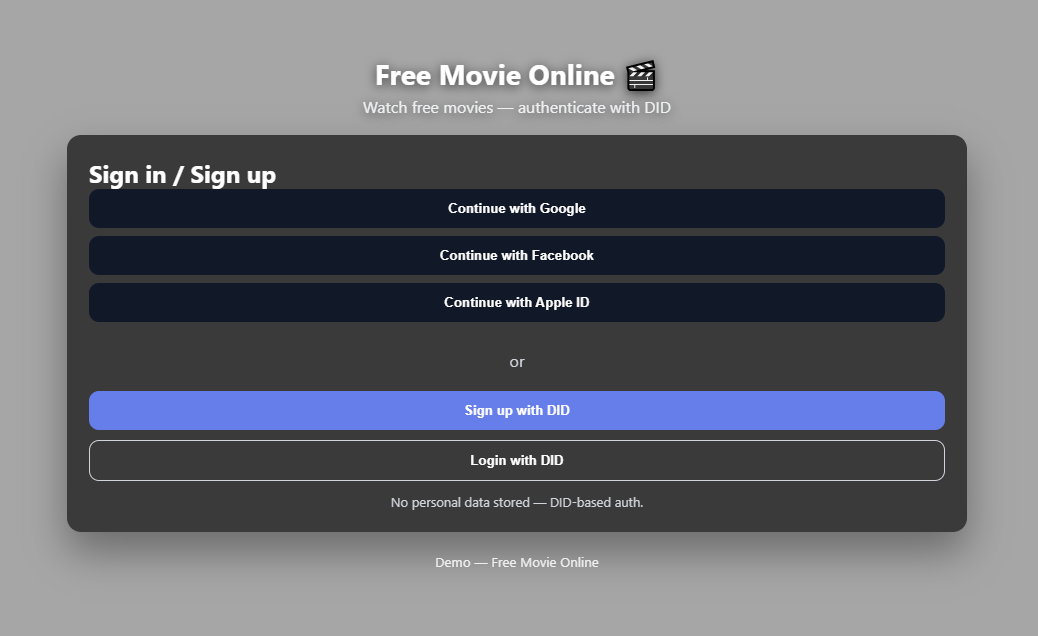Authenticate through Facebook login option
This screenshot has width=1038, height=636.
click(x=517, y=256)
